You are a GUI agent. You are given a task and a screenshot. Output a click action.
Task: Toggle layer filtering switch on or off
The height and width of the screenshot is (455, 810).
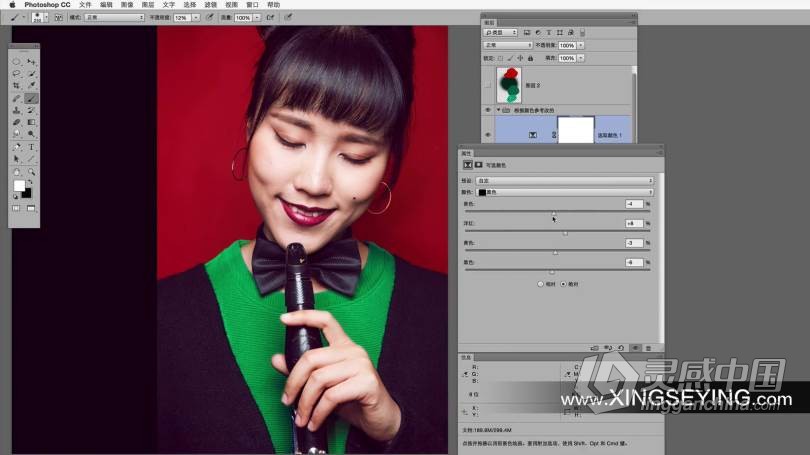coord(582,33)
